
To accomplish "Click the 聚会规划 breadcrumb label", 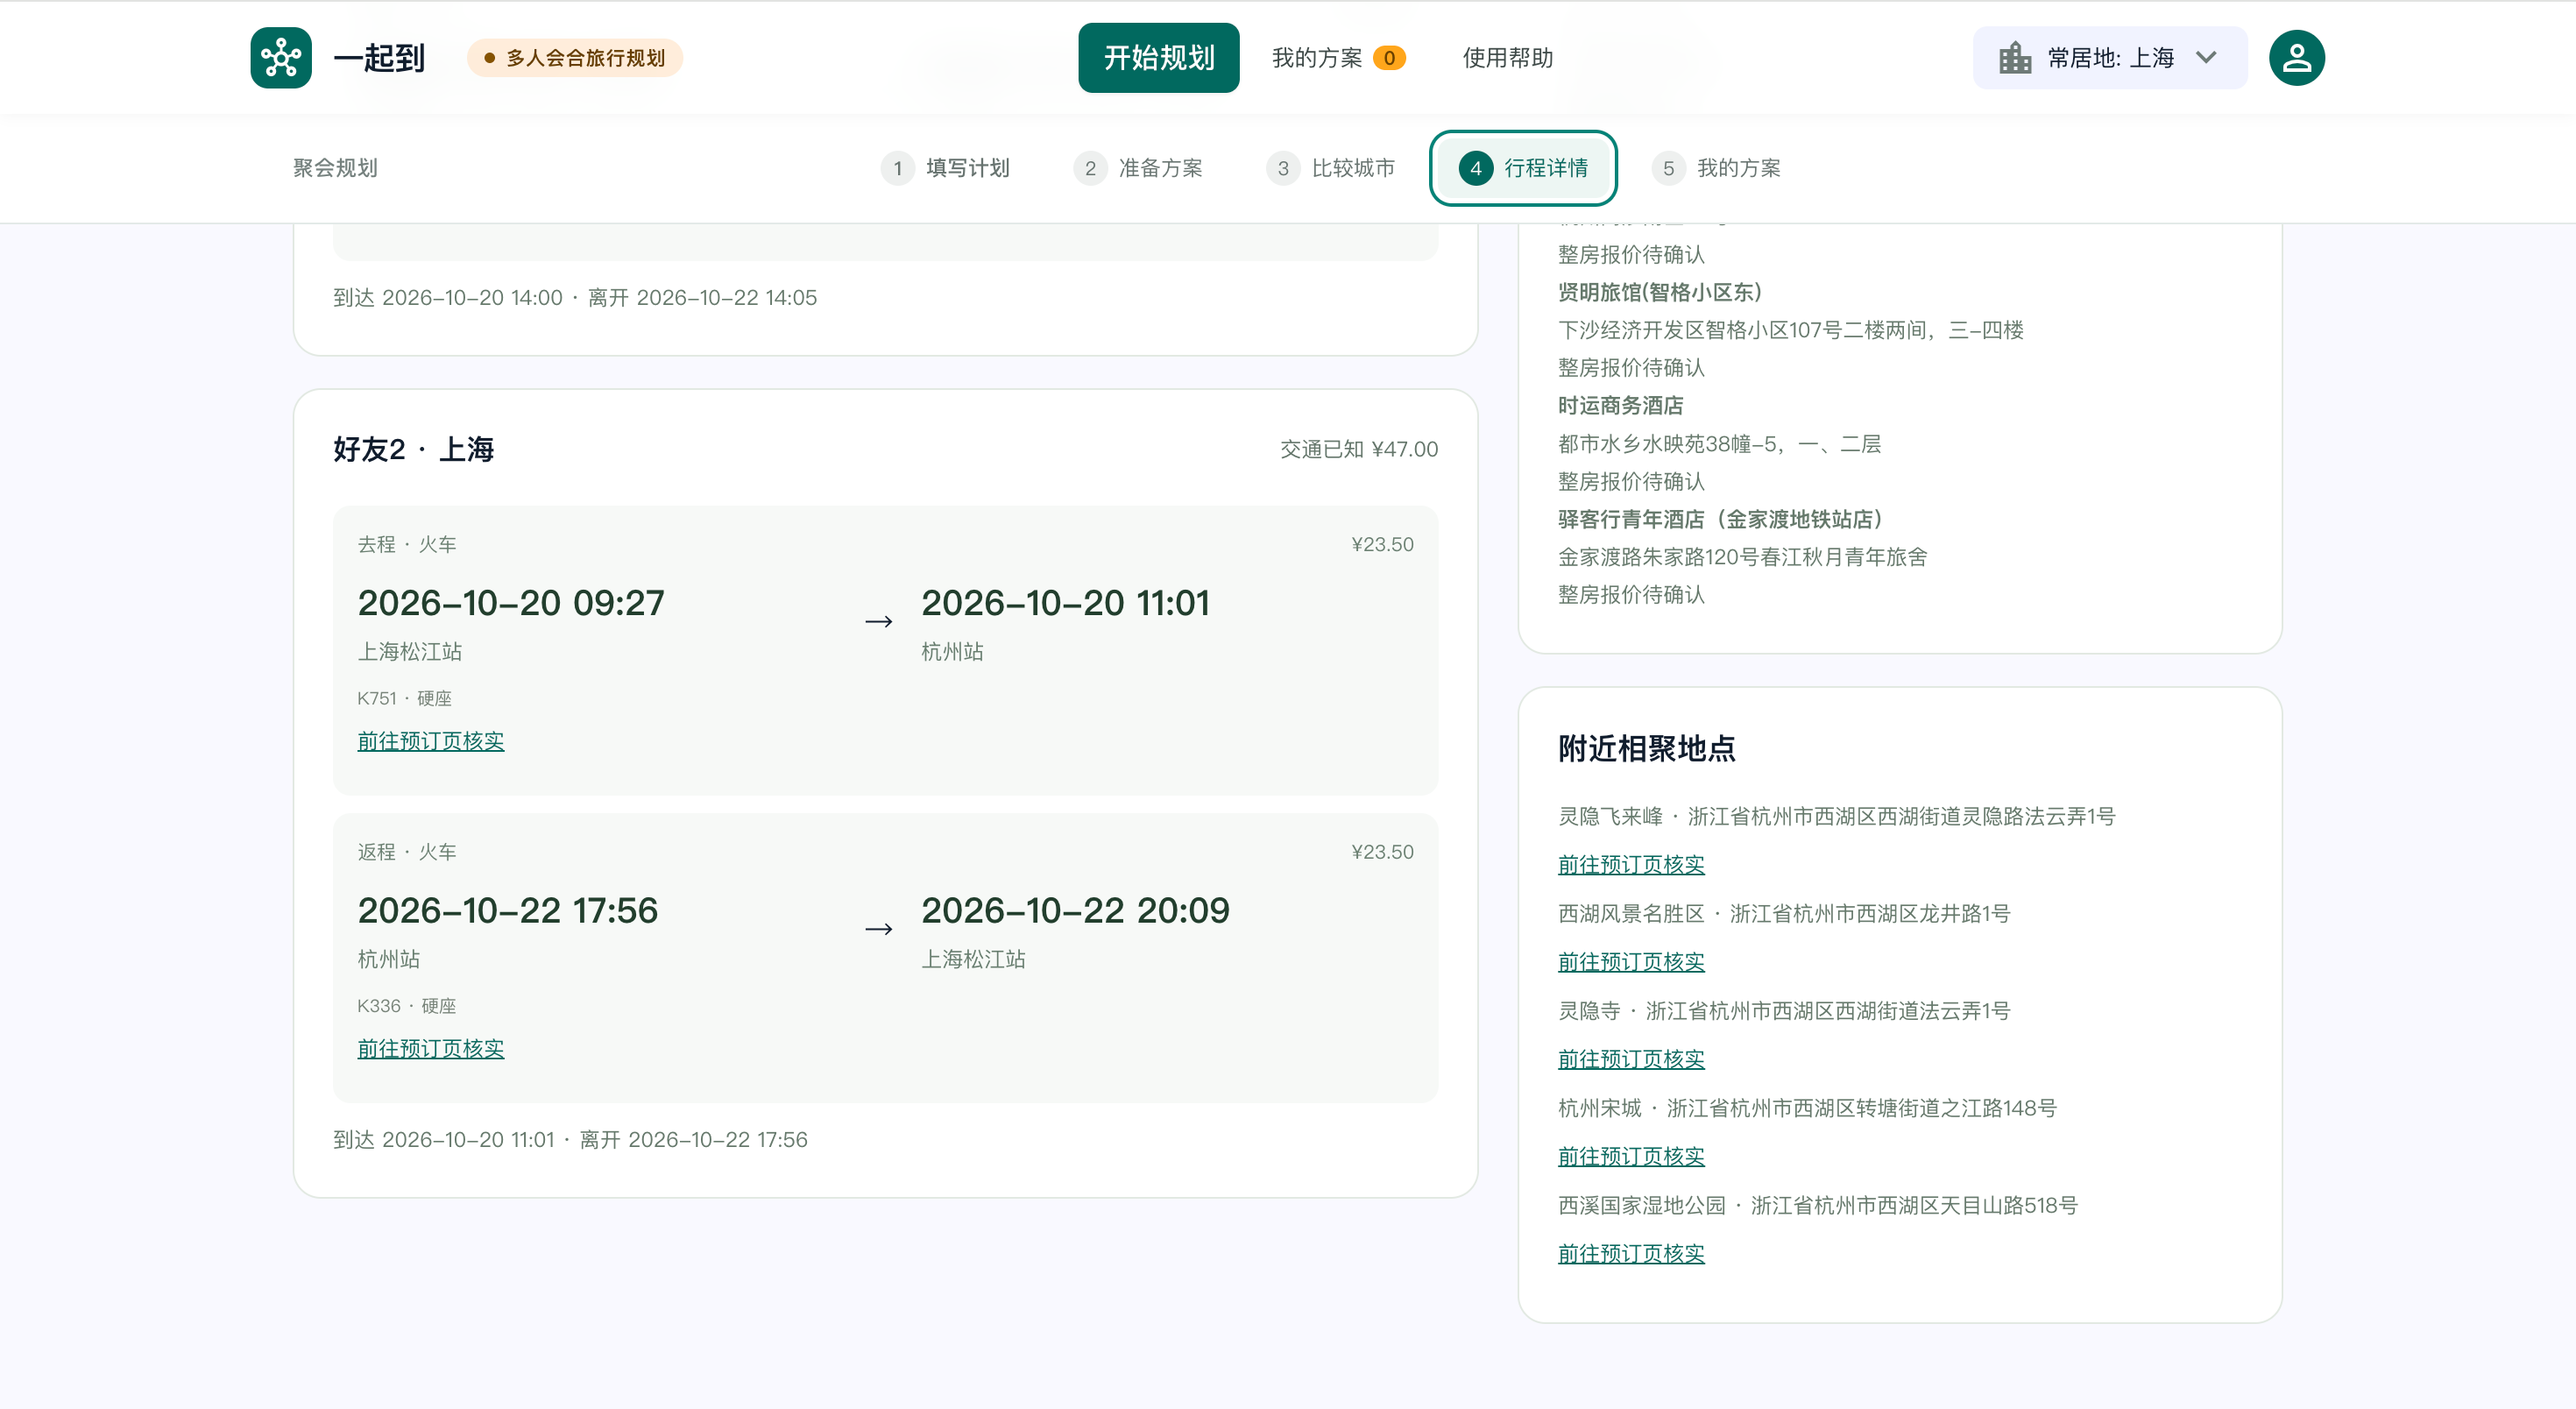I will pos(335,168).
